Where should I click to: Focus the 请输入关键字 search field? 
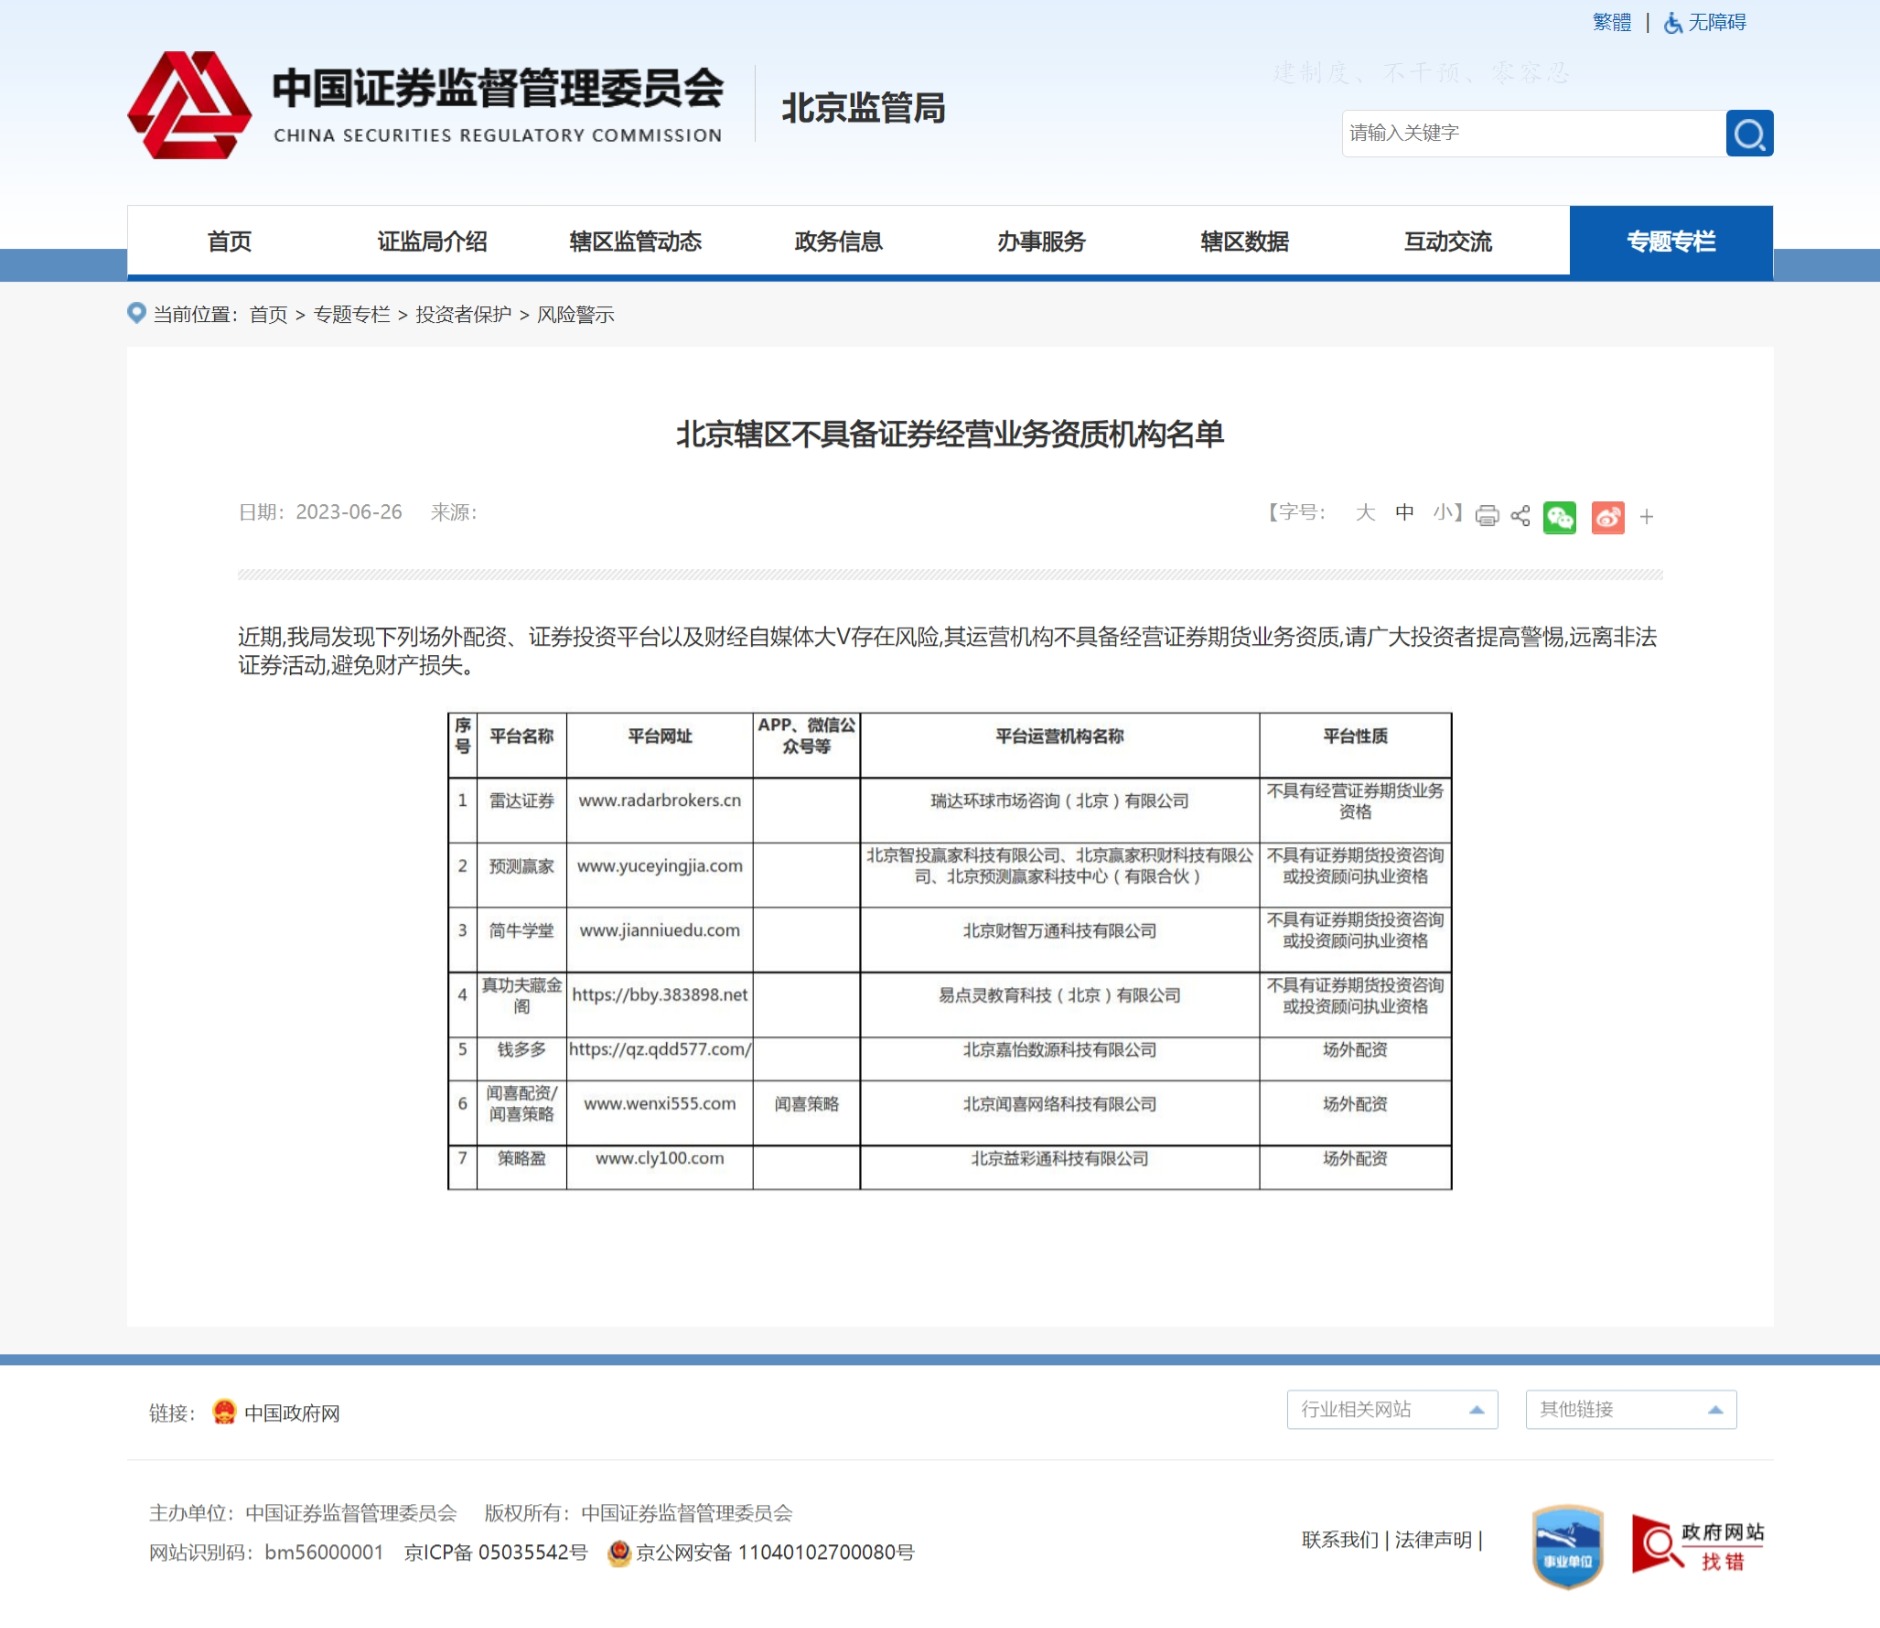click(x=1533, y=133)
